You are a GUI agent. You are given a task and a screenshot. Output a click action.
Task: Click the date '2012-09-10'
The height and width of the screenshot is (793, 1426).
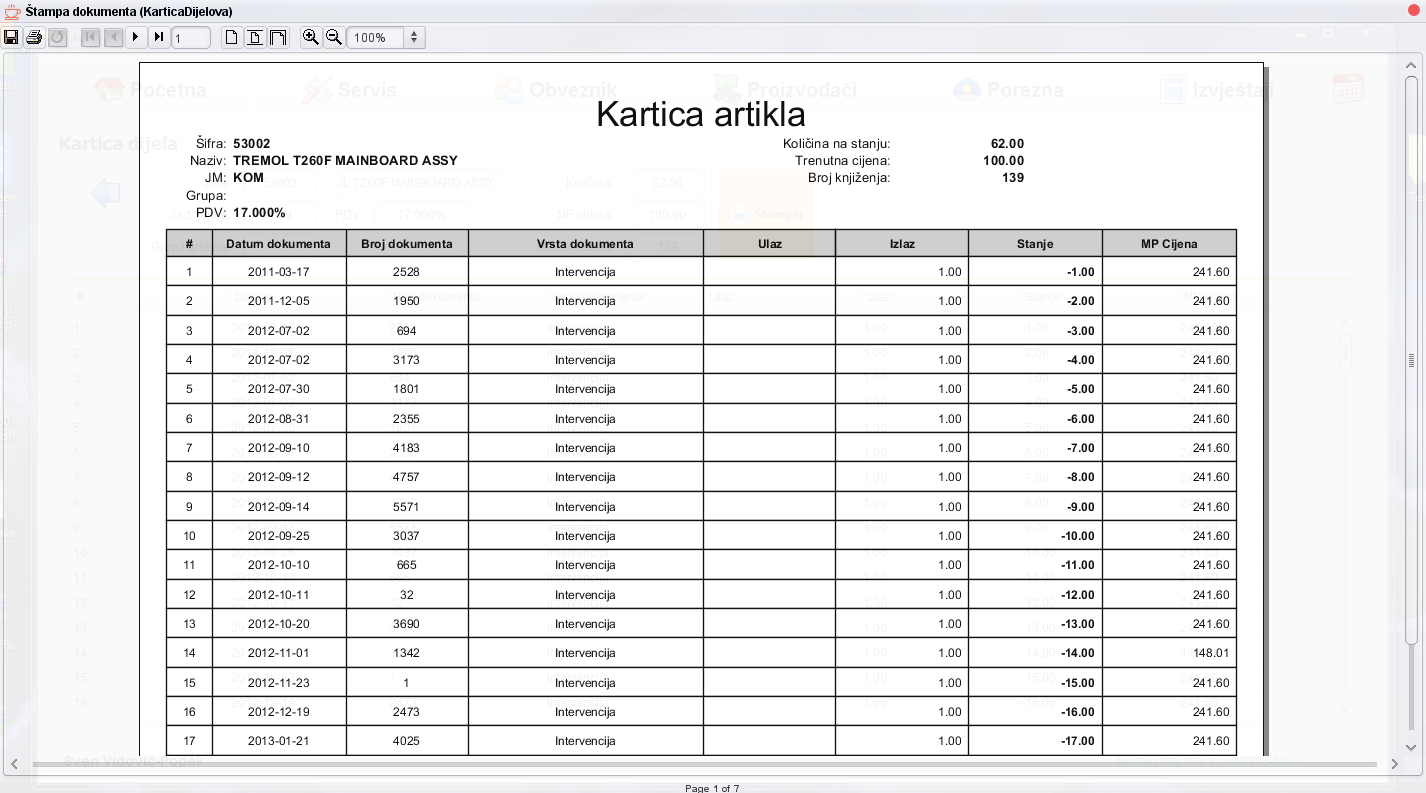pos(278,448)
